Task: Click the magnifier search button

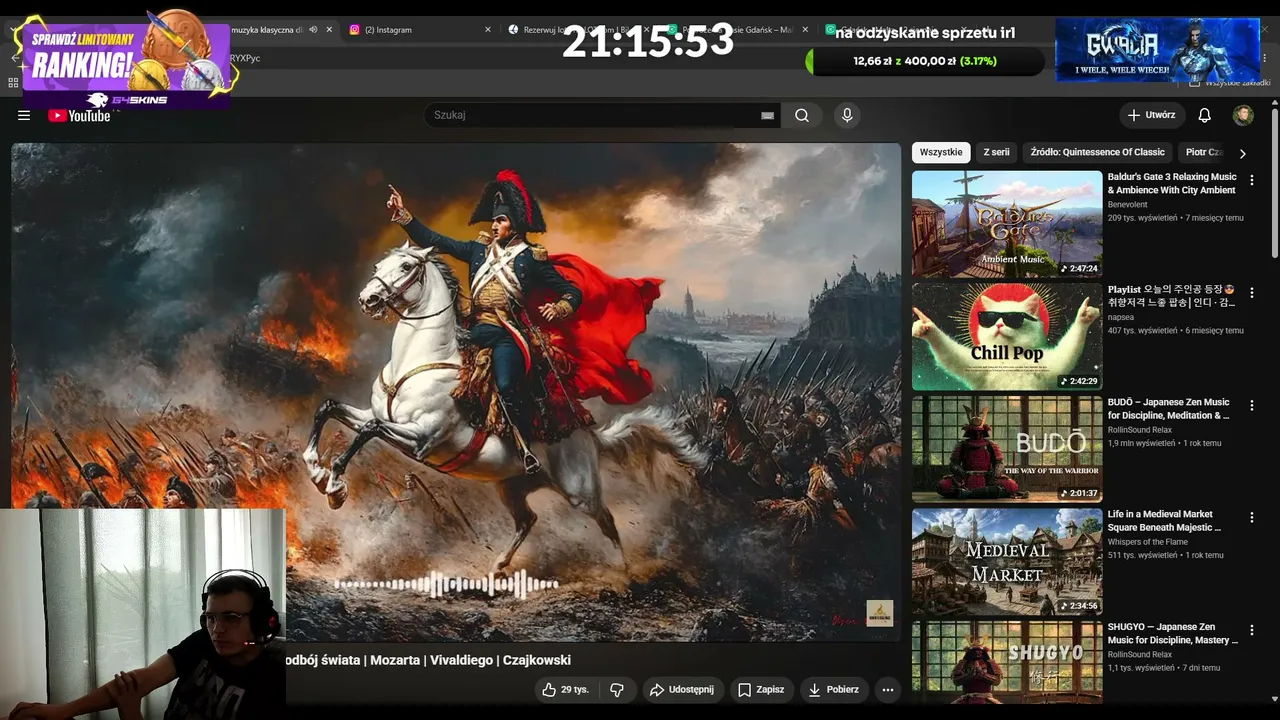Action: click(802, 115)
